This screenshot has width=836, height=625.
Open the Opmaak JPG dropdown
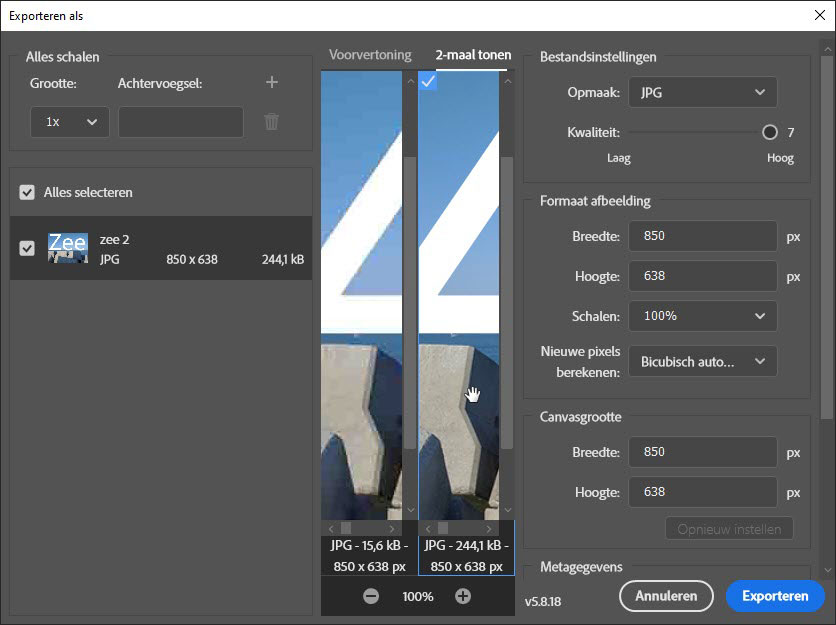(x=703, y=92)
